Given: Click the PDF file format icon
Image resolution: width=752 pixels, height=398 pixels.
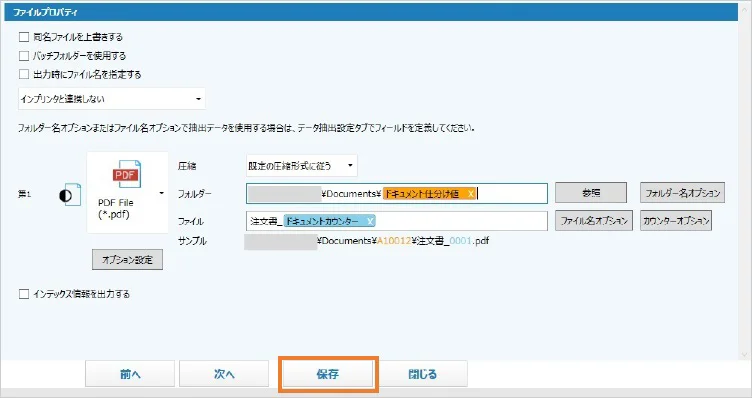Looking at the screenshot, I should tap(127, 175).
